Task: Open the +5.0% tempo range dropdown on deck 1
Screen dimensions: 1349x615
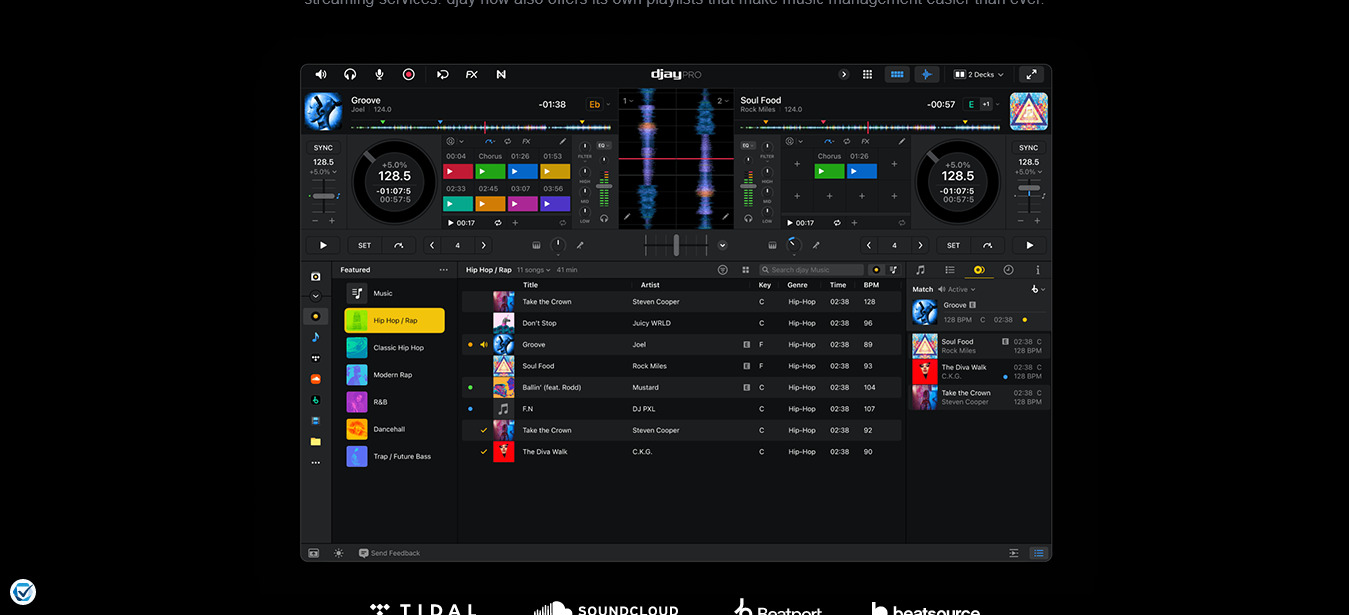Action: 323,172
